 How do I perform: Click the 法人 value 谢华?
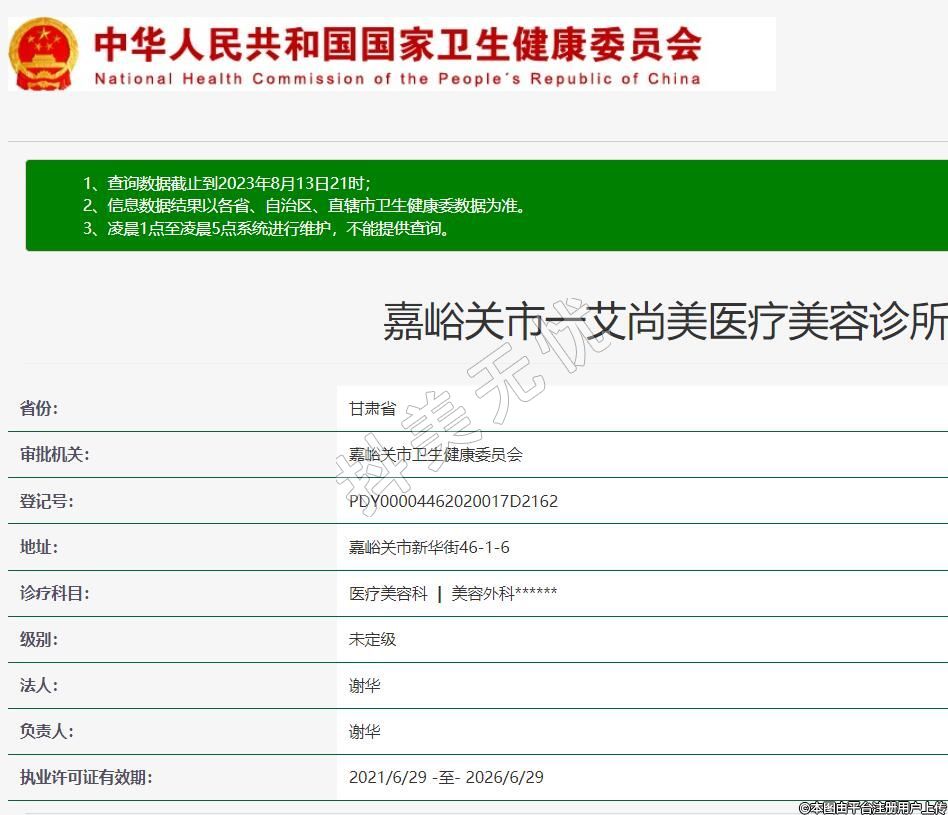364,686
